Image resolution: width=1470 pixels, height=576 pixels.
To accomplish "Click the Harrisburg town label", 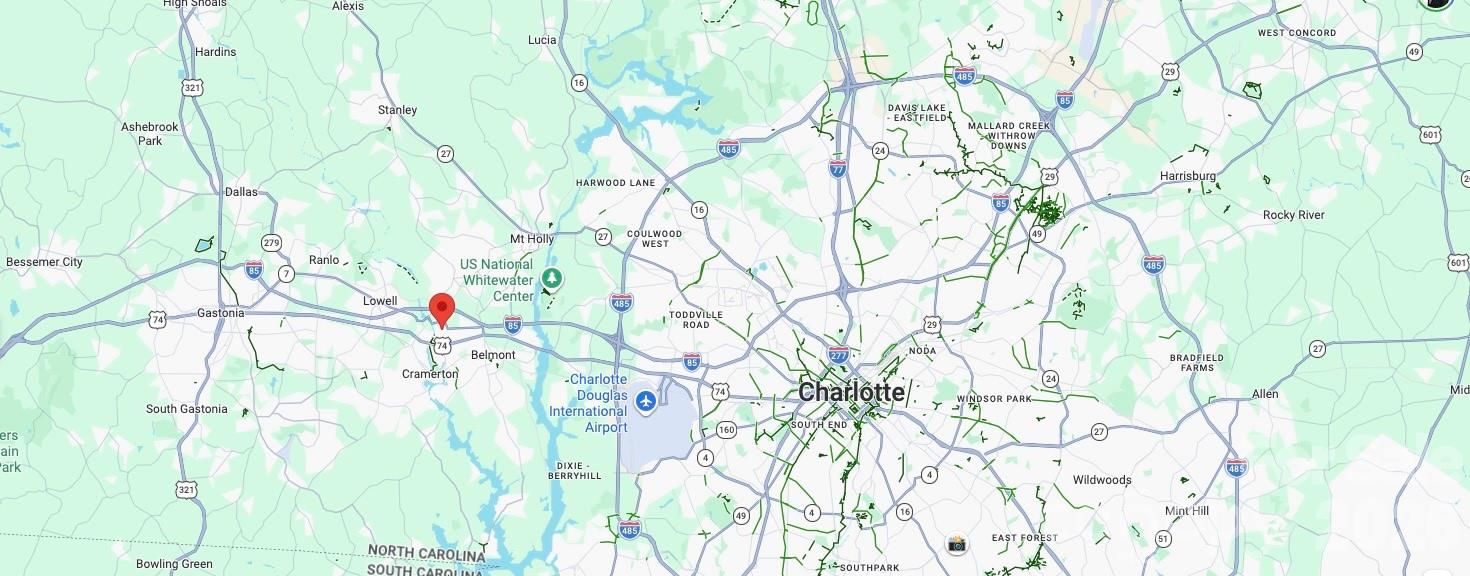I will 1188,176.
